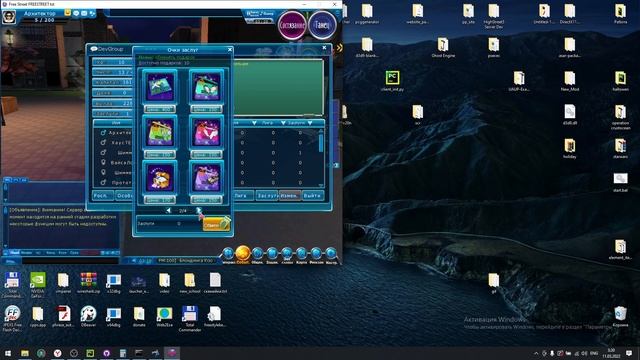Select the pcggenerator folder on desktop

(x=367, y=14)
